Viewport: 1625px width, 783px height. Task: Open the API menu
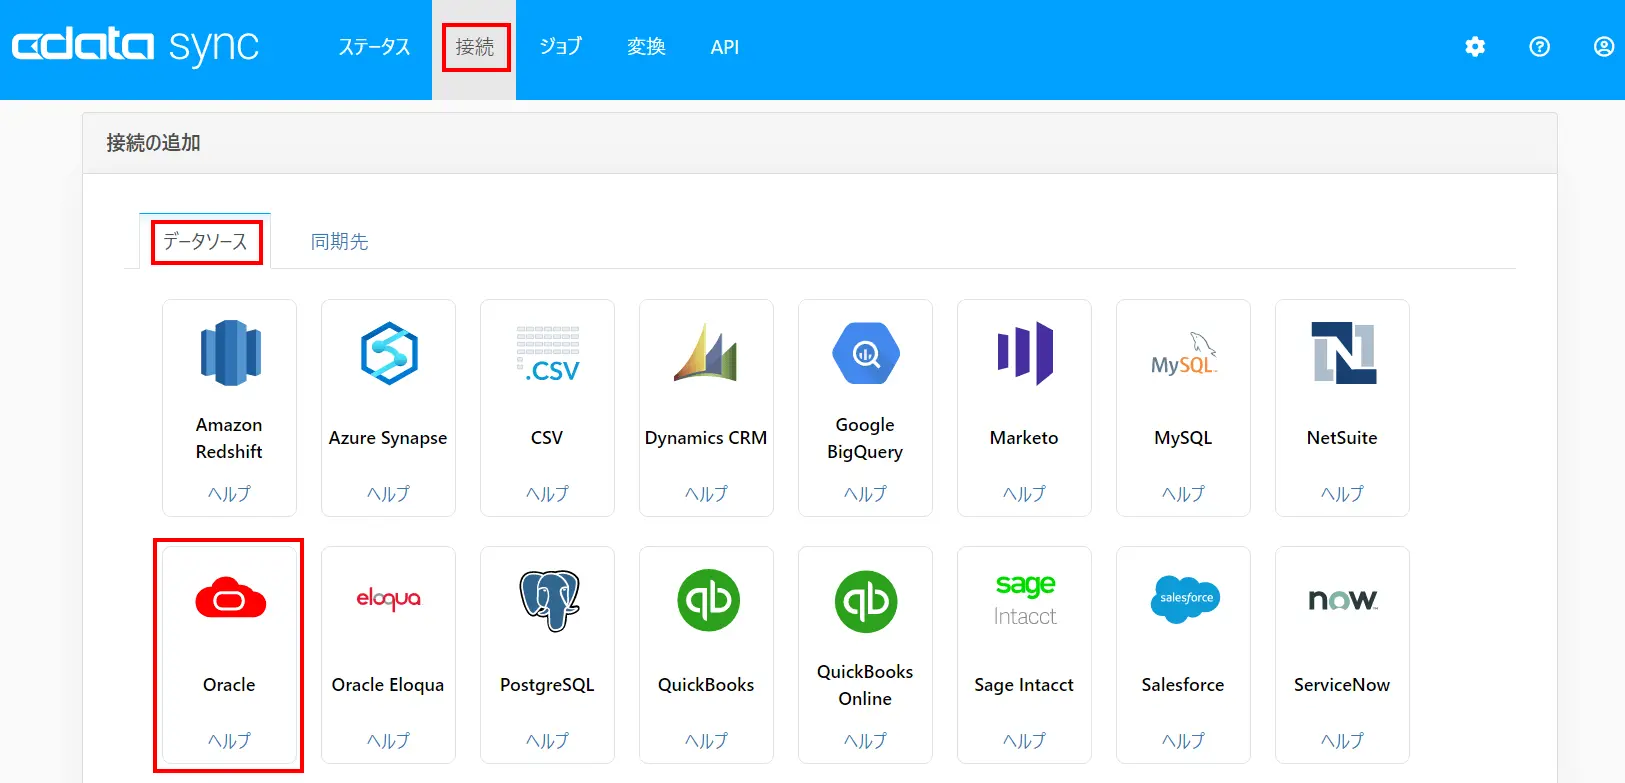(x=725, y=47)
